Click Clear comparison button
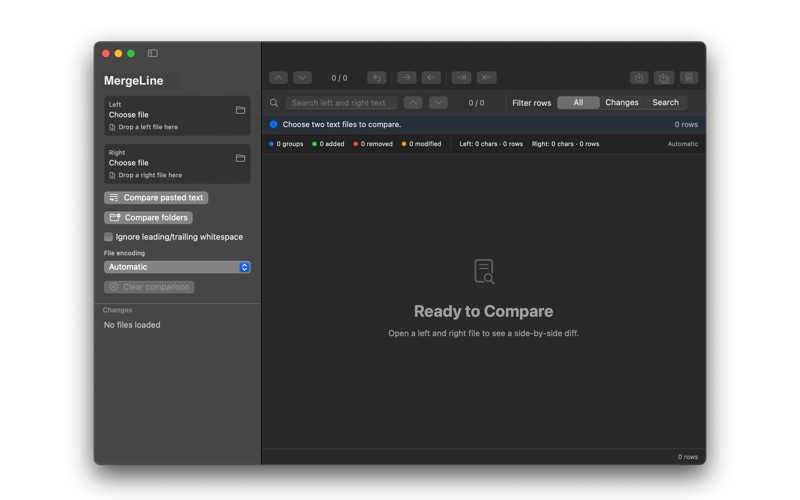This screenshot has height=500, width=800. (x=149, y=287)
